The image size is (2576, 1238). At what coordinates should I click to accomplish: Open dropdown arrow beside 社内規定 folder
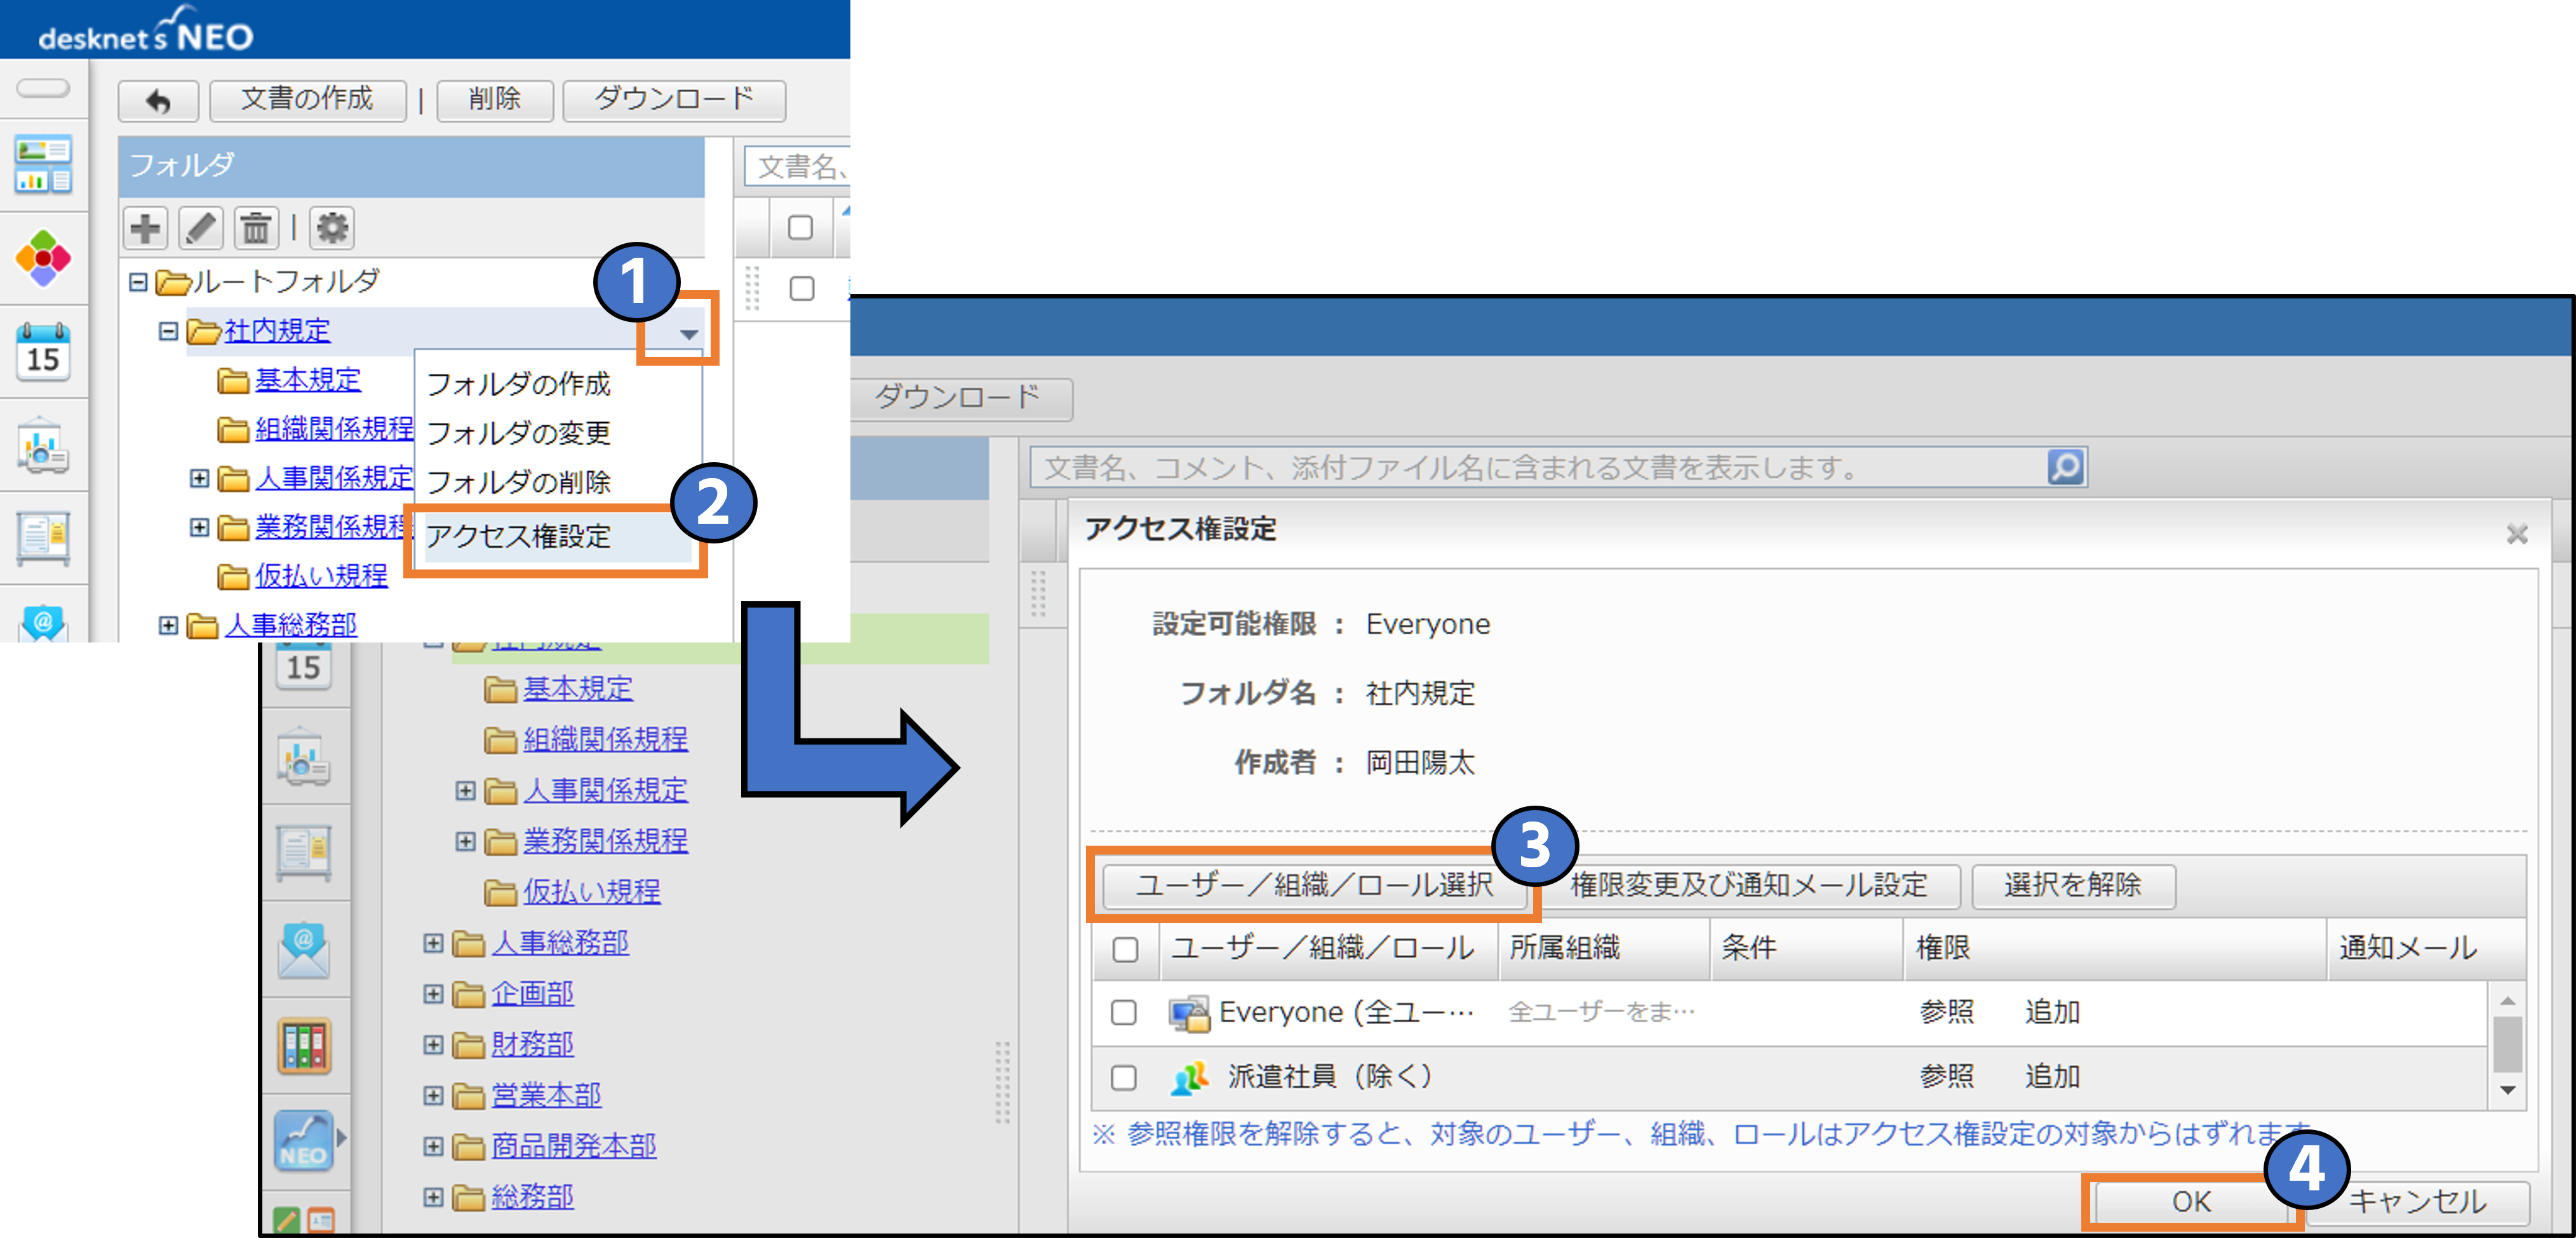pyautogui.click(x=688, y=334)
